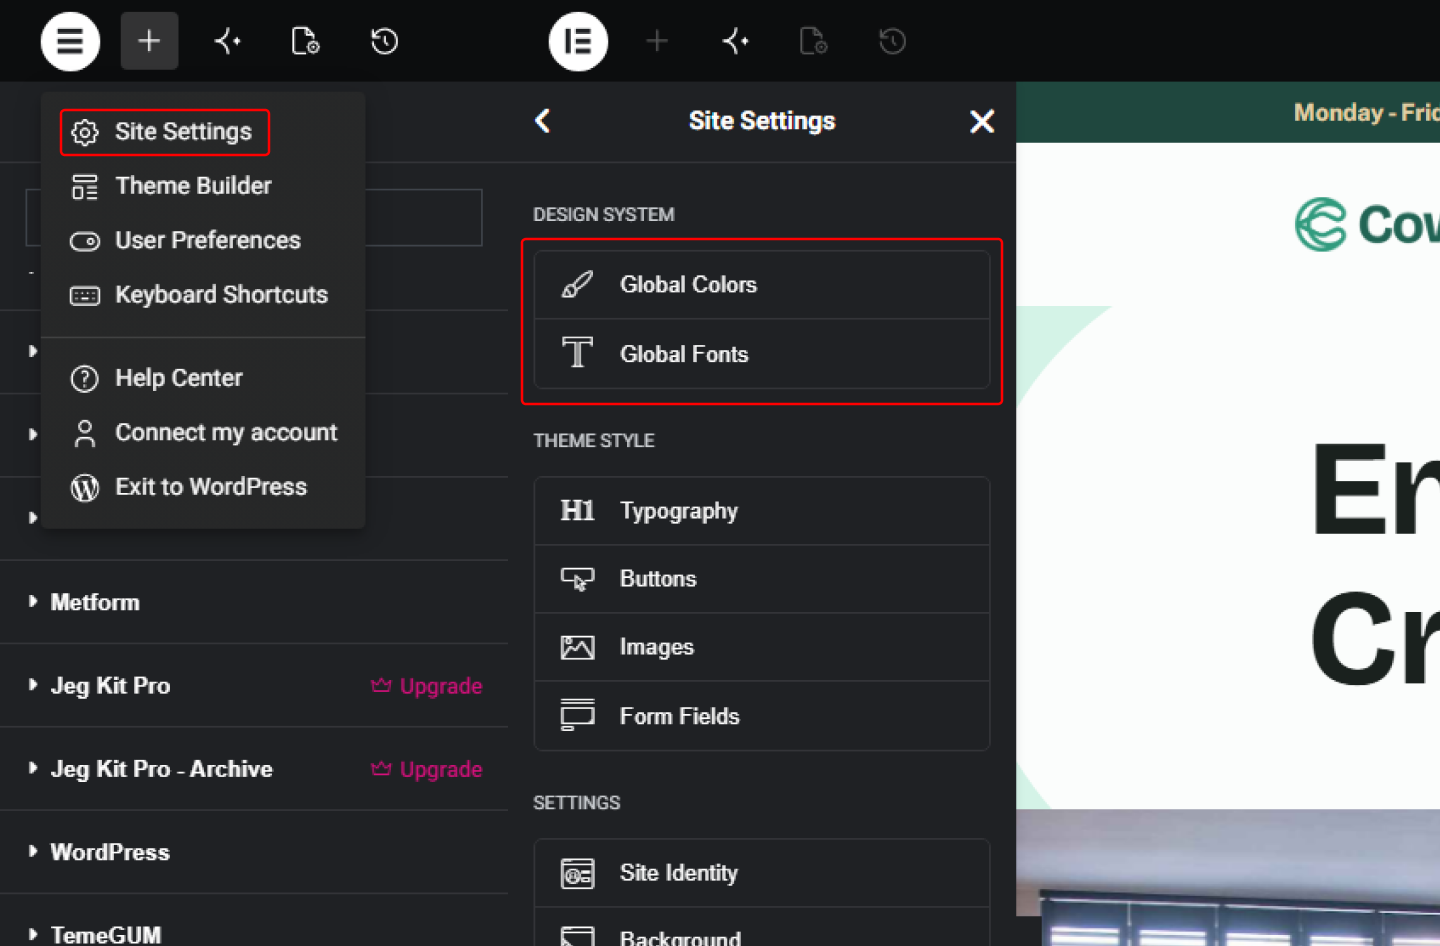Expand the Metform widget category

click(x=254, y=602)
